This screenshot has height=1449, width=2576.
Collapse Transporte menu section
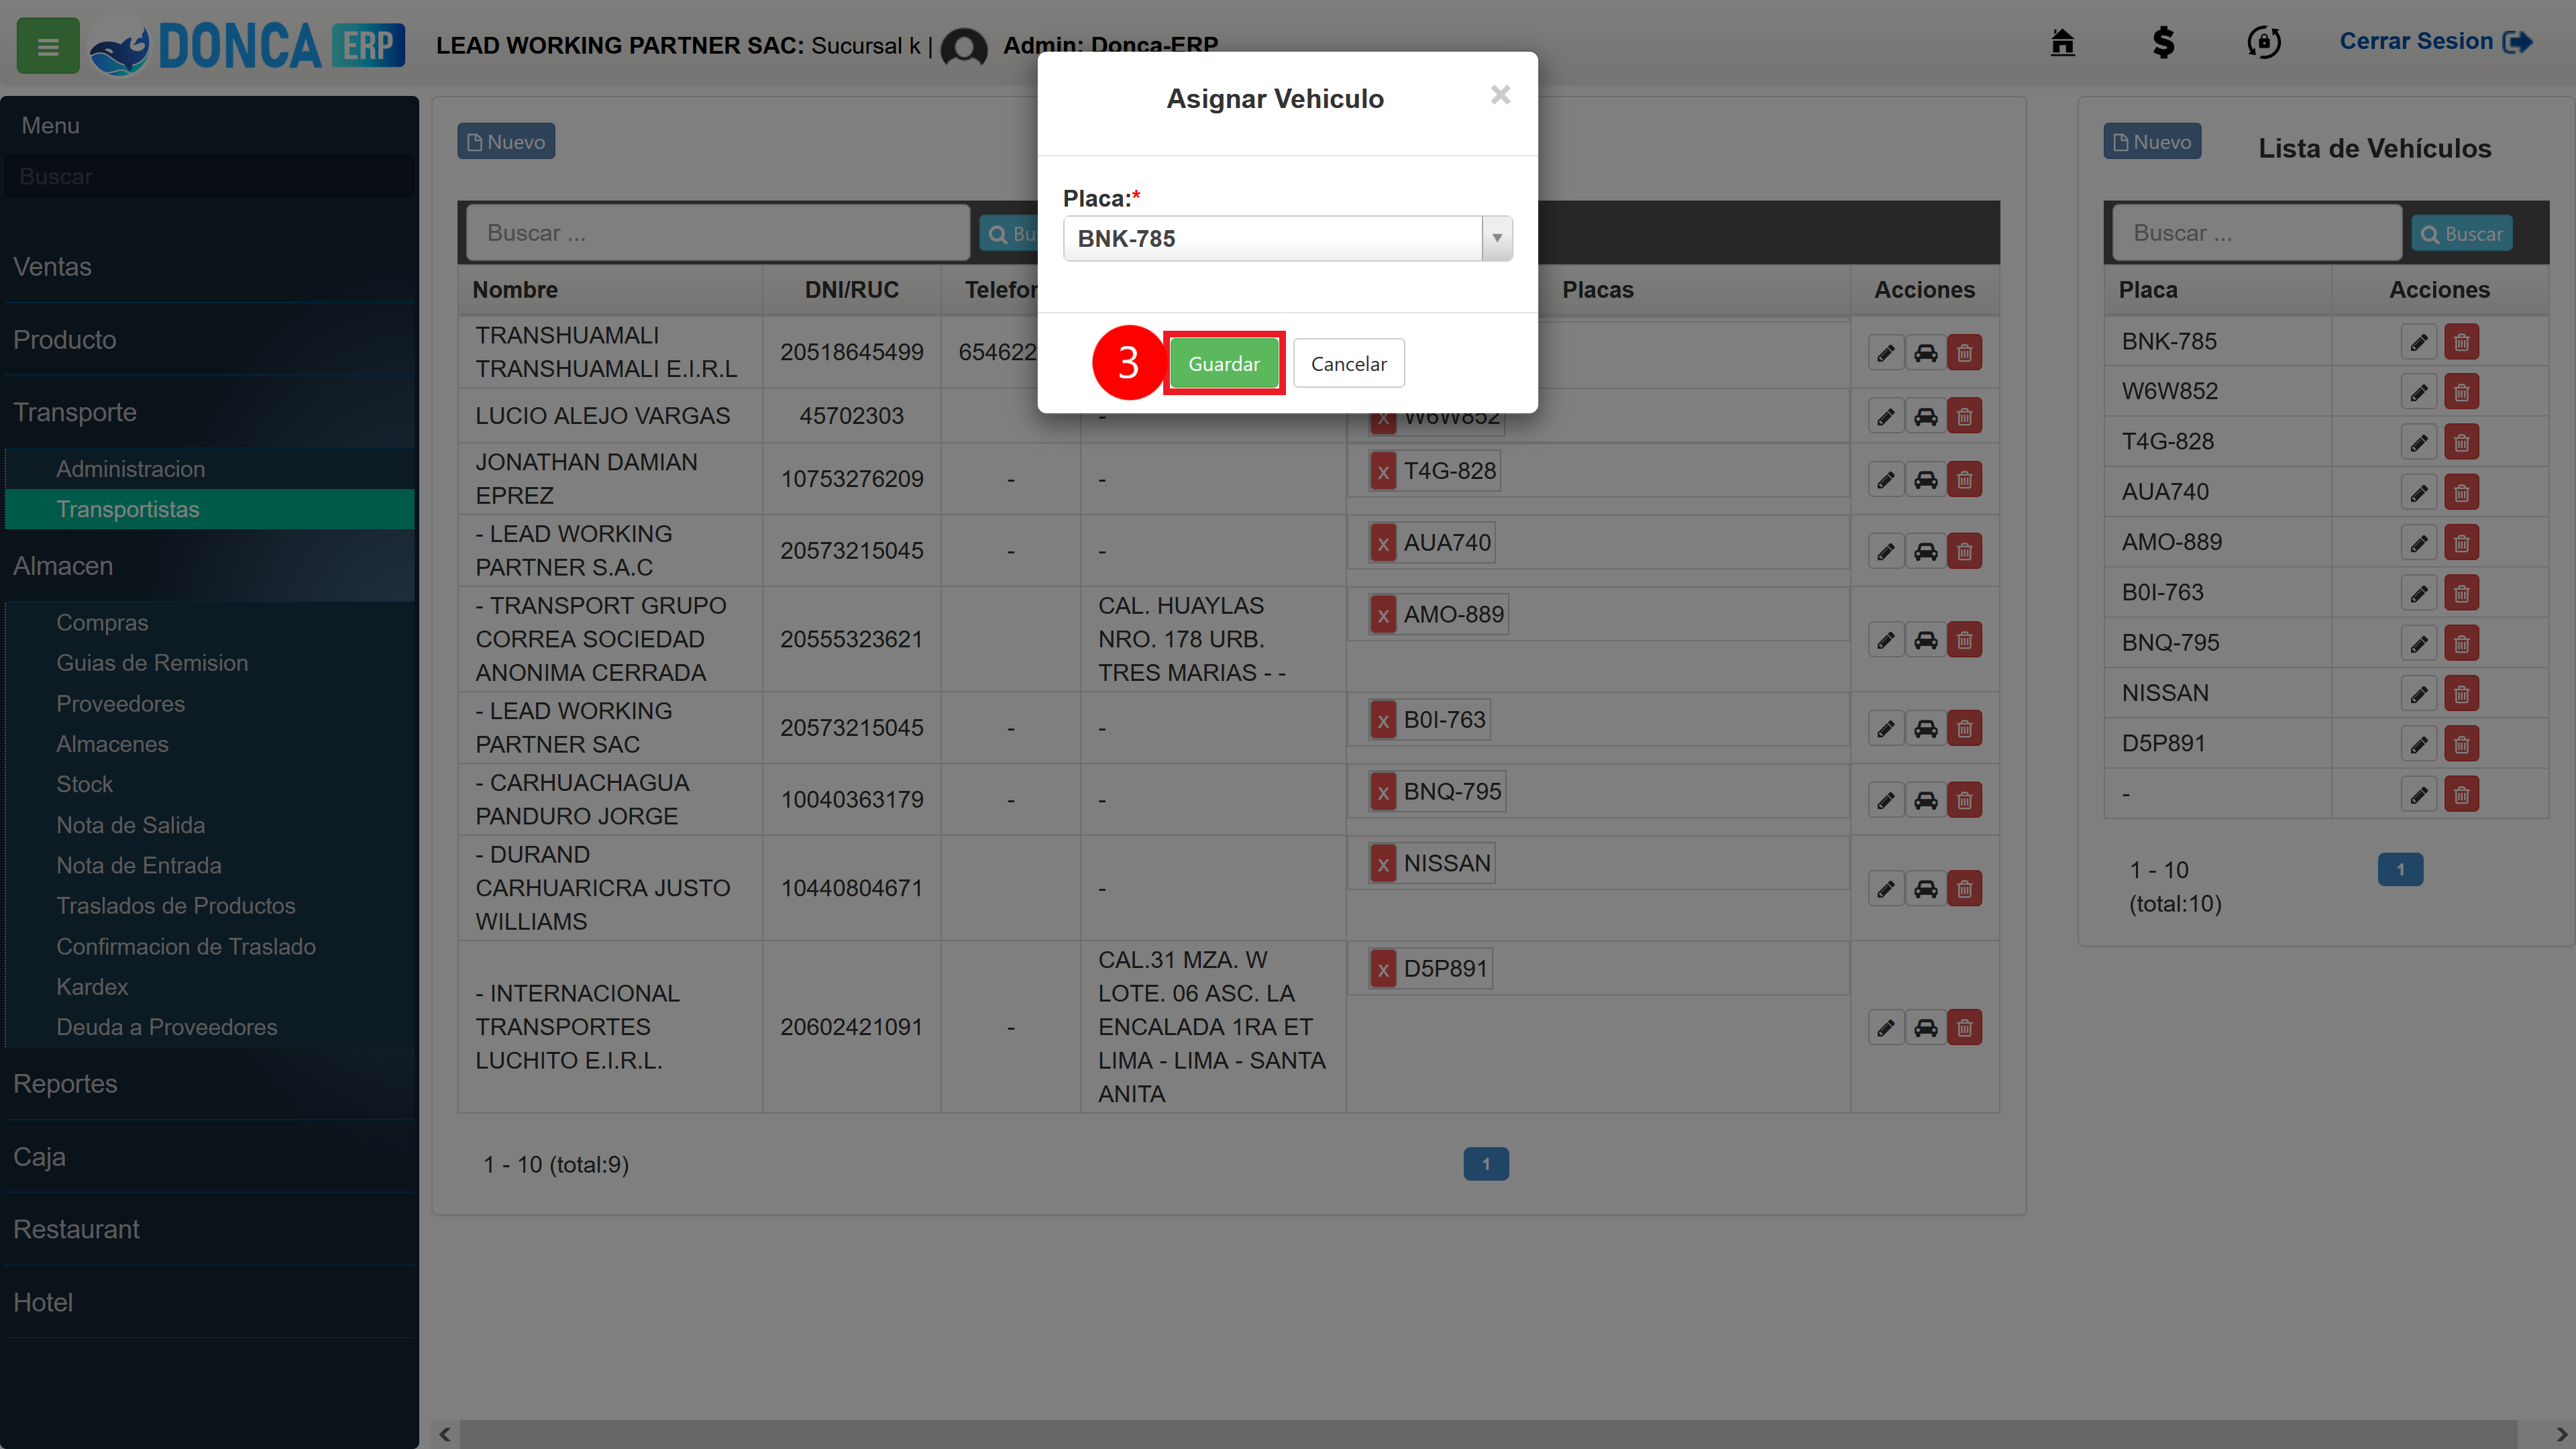tap(209, 412)
